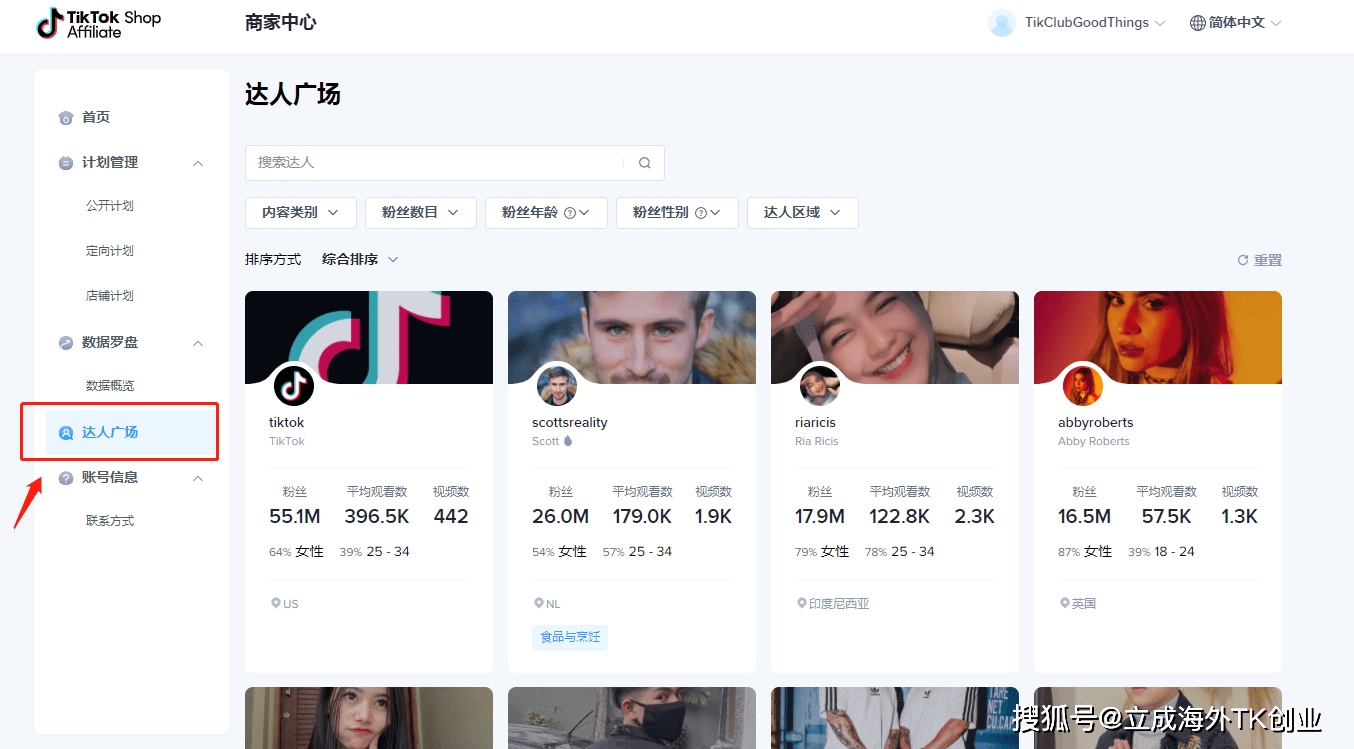The width and height of the screenshot is (1354, 749).
Task: Open the 达人区域 filter dropdown
Action: [x=803, y=213]
